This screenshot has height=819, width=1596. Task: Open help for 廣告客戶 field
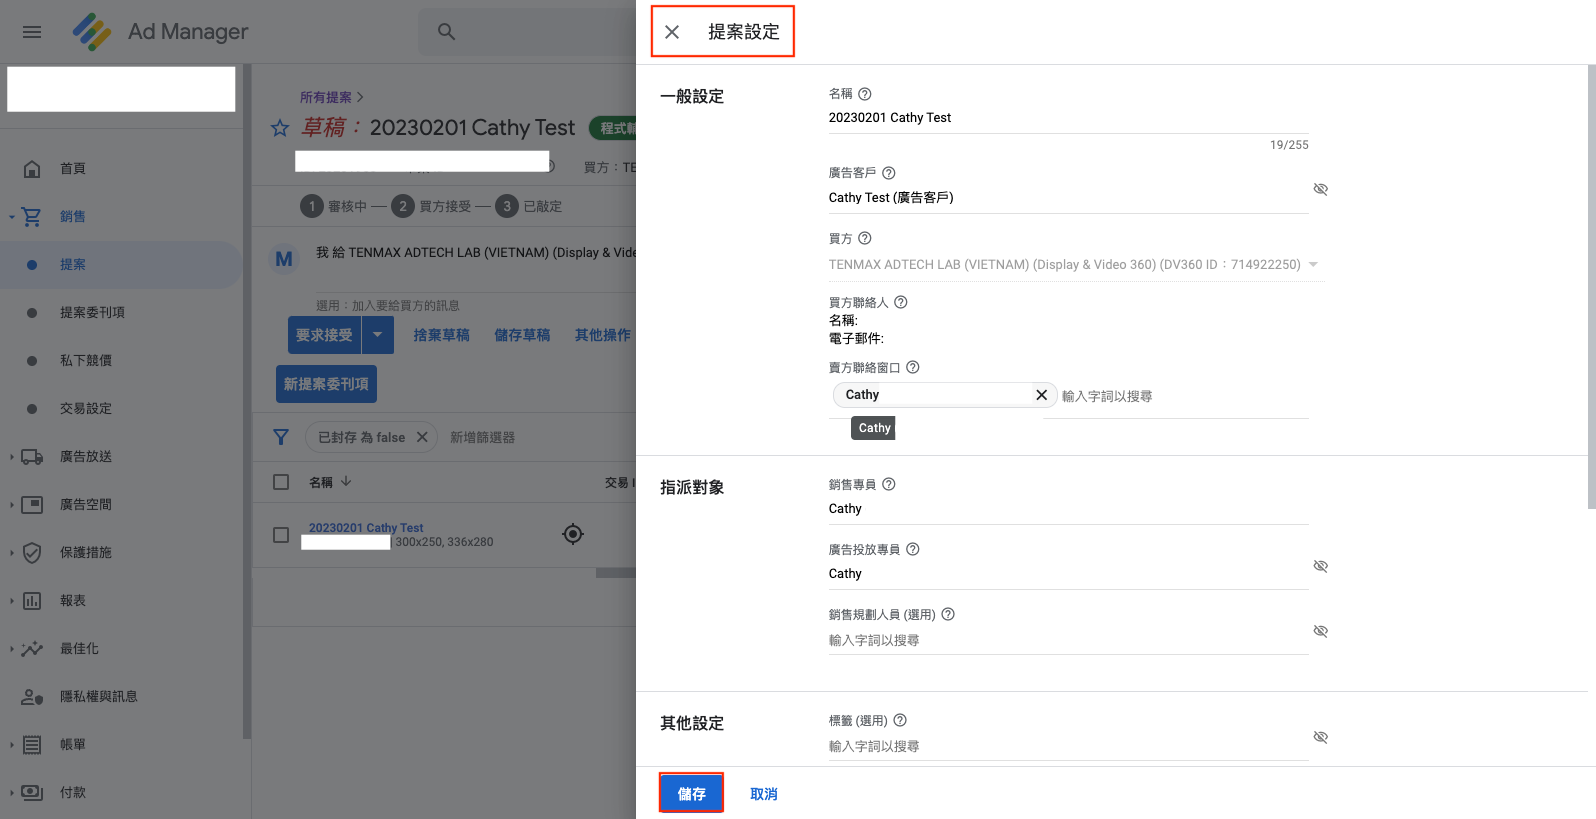[x=889, y=173]
